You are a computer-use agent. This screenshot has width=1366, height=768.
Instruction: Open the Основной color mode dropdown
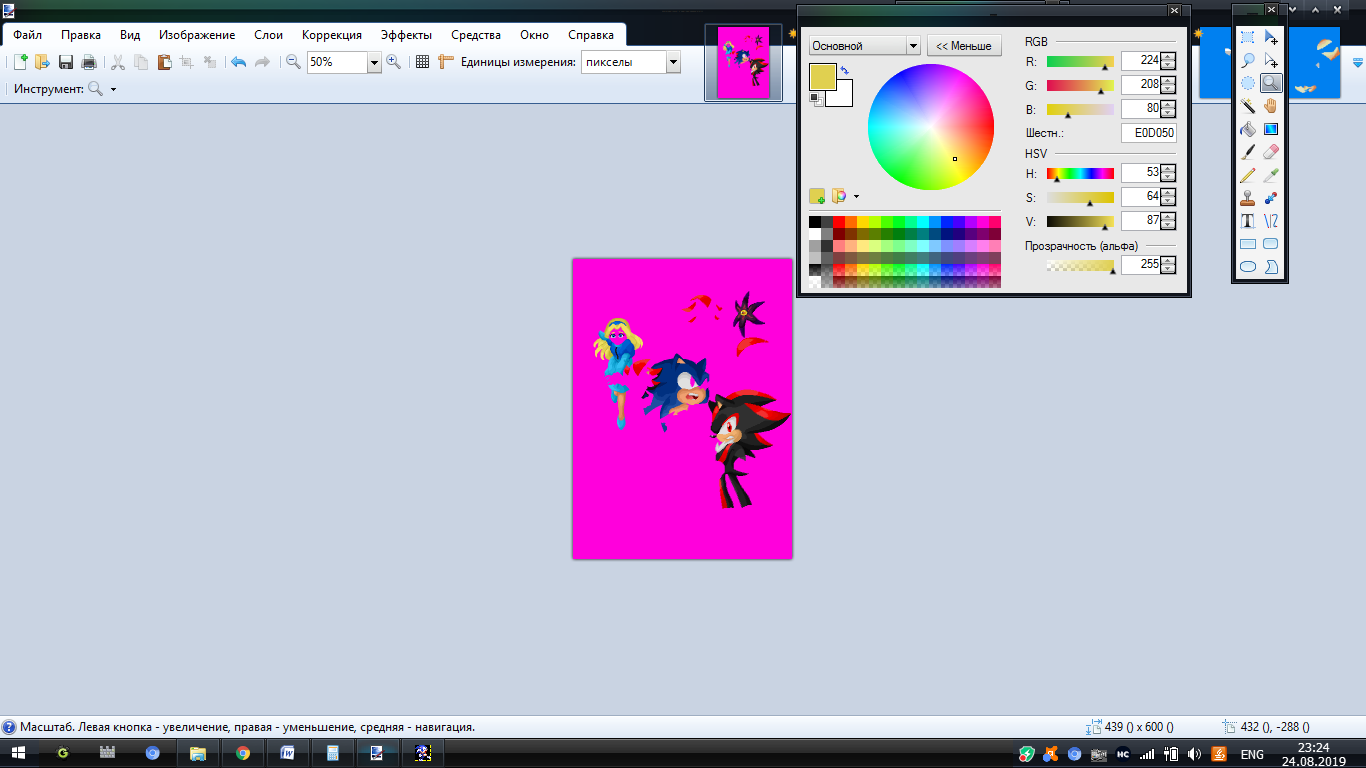913,46
